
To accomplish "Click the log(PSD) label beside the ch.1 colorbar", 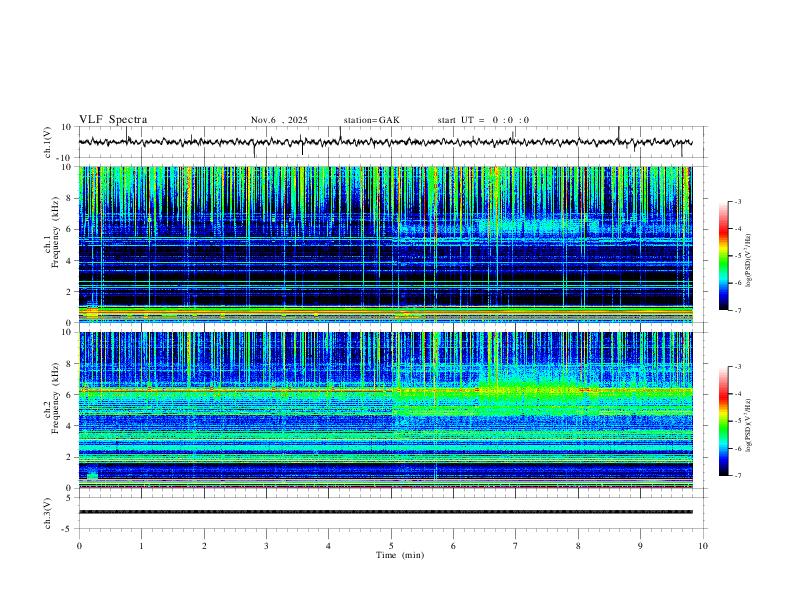I will 748,261.
